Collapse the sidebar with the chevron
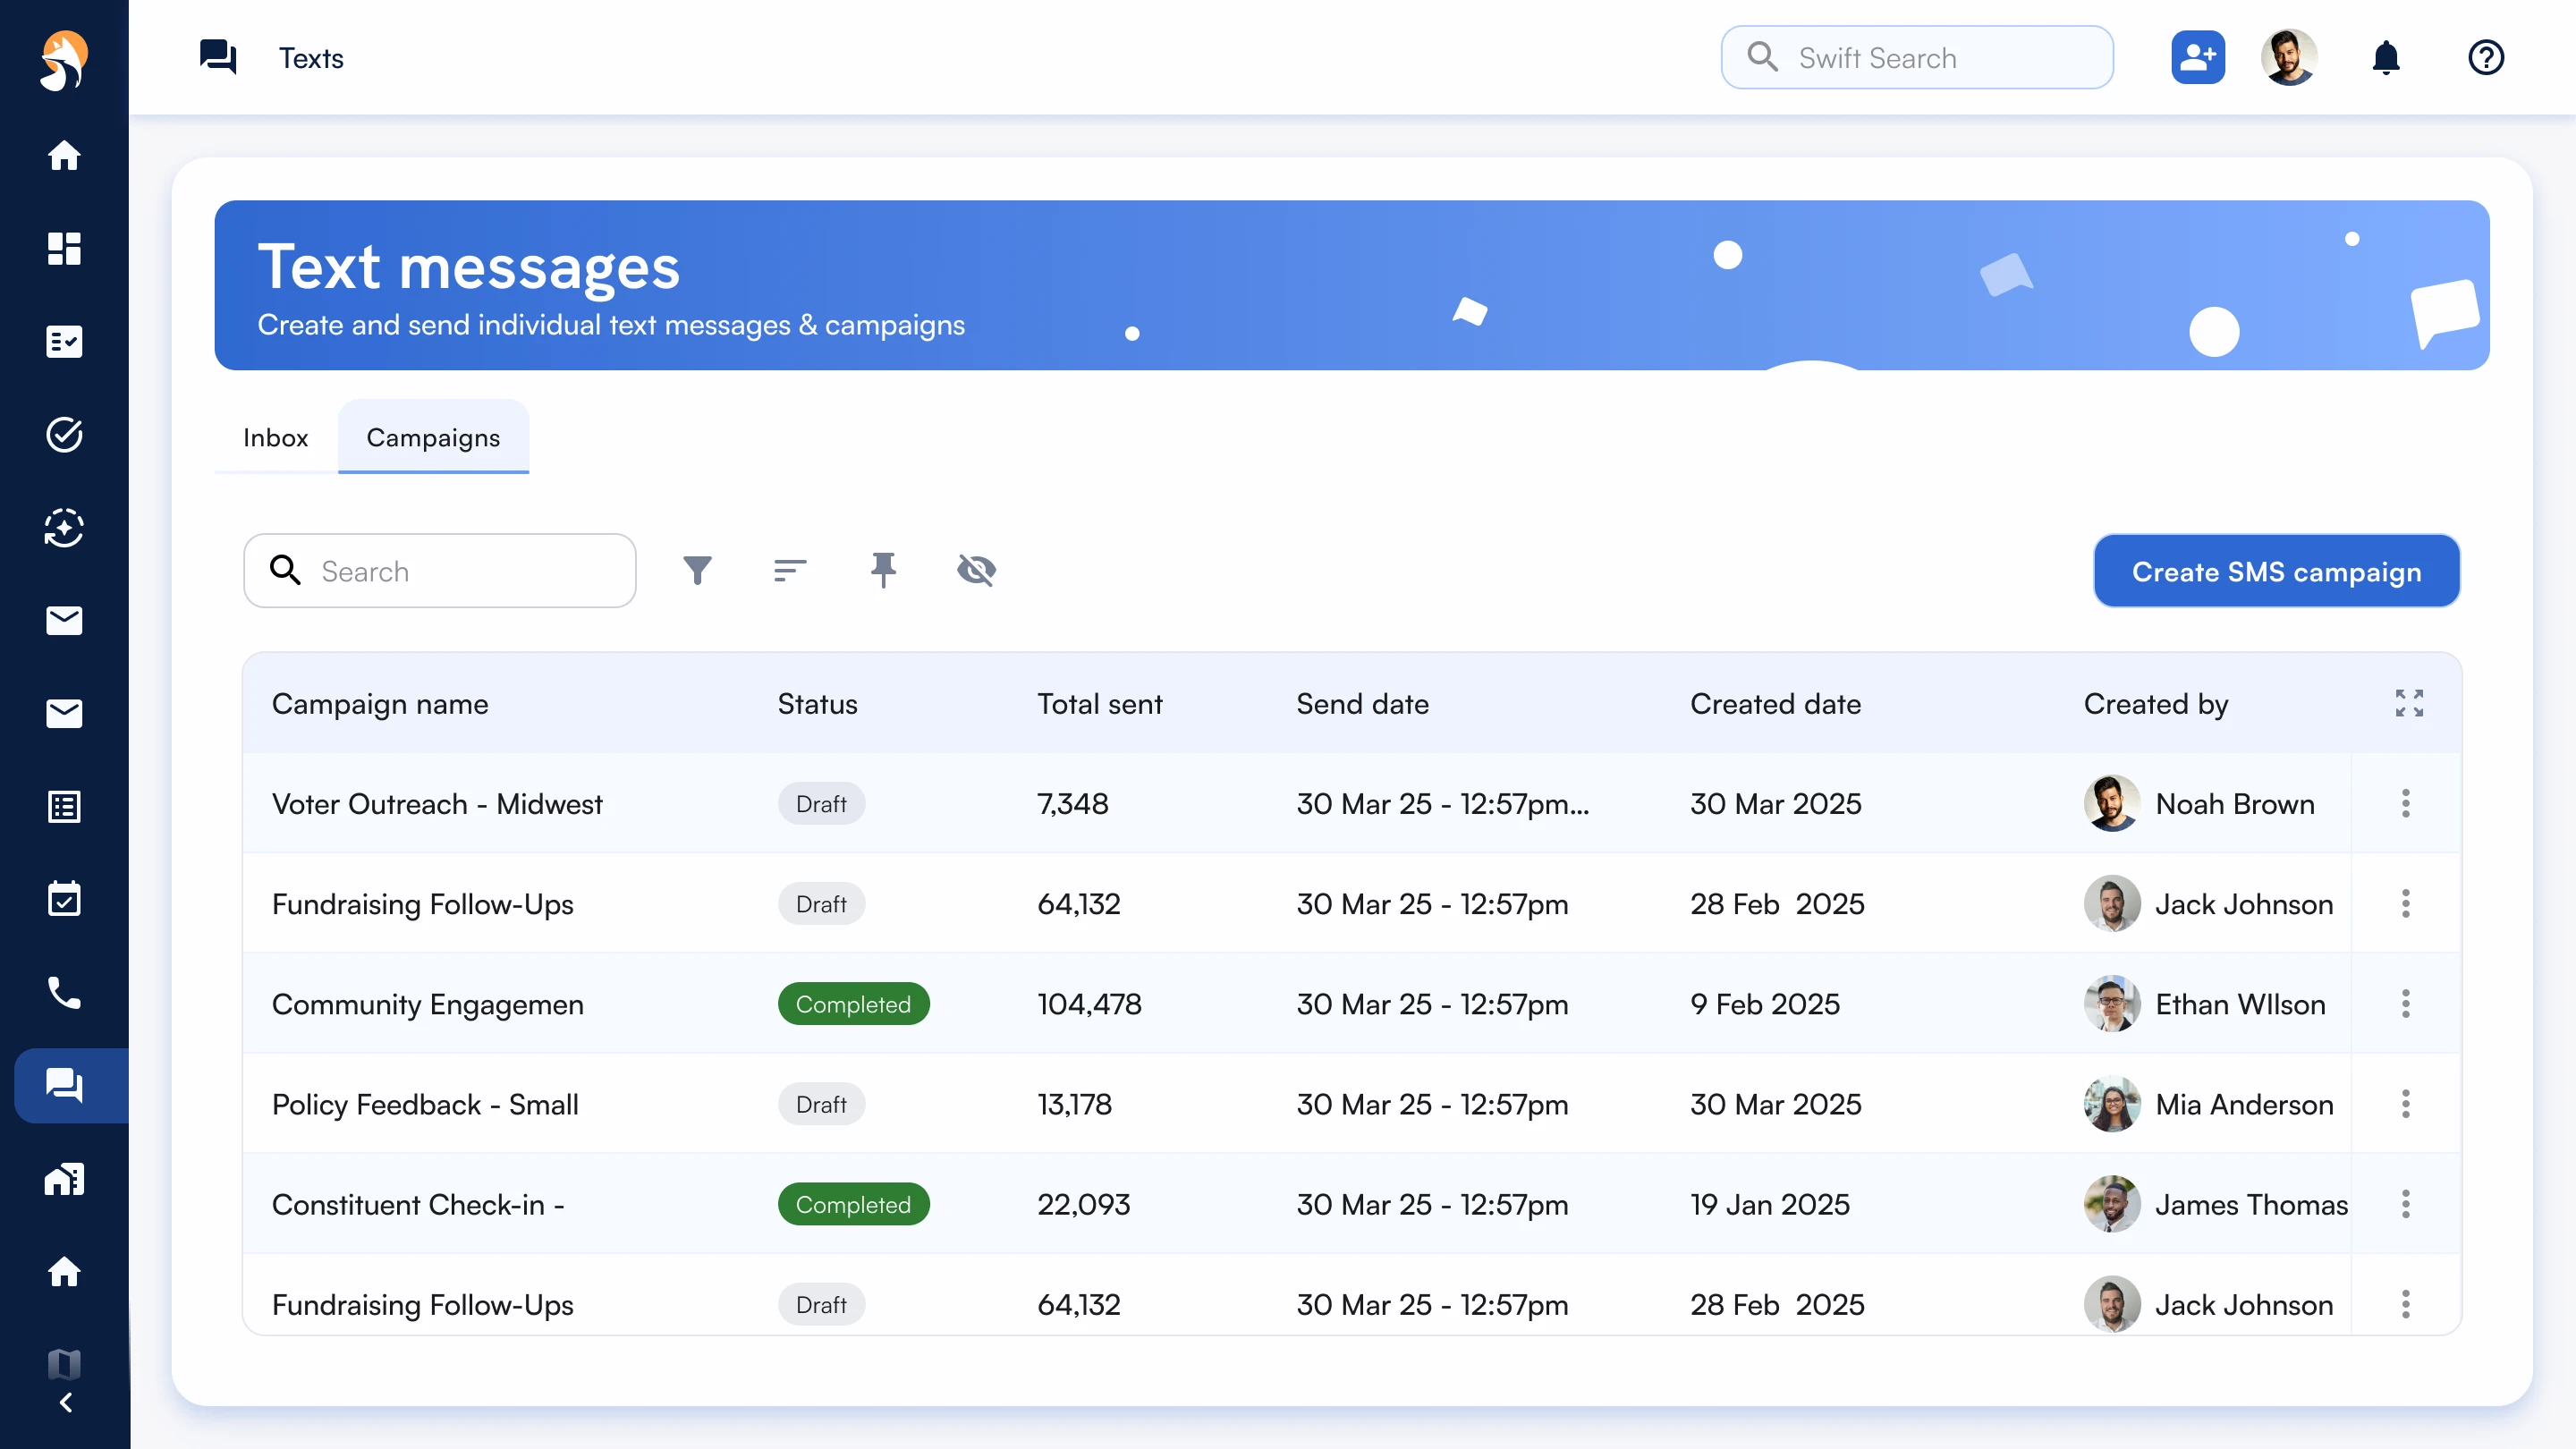 66,1402
